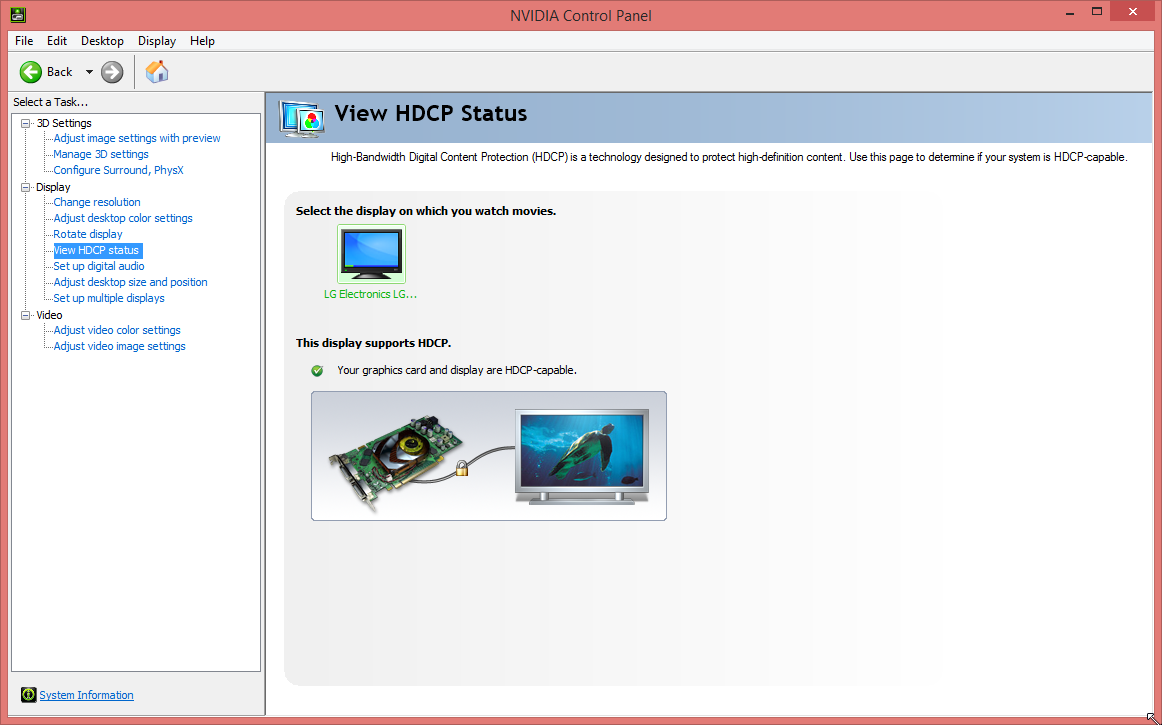Maximize the NVIDIA Control Panel window
This screenshot has width=1162, height=725.
pyautogui.click(x=1097, y=11)
